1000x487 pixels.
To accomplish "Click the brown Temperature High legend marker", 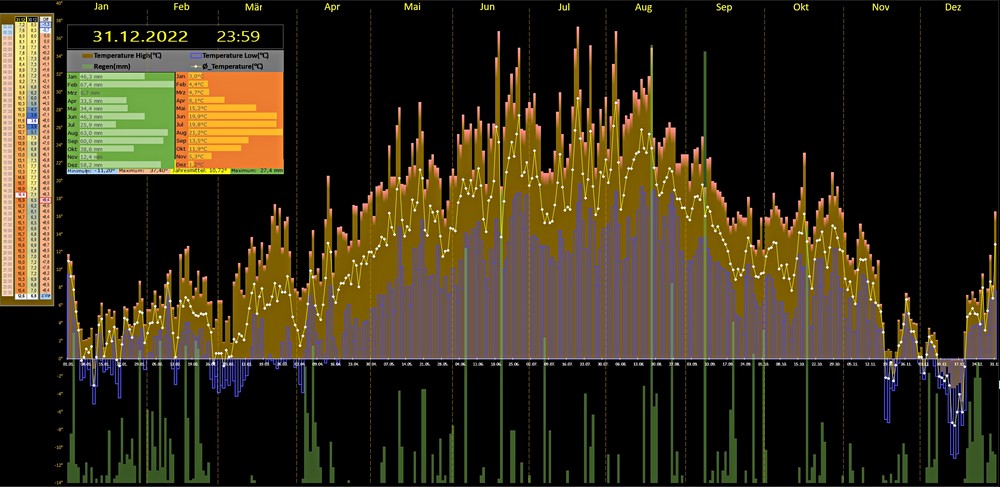I will pos(87,55).
